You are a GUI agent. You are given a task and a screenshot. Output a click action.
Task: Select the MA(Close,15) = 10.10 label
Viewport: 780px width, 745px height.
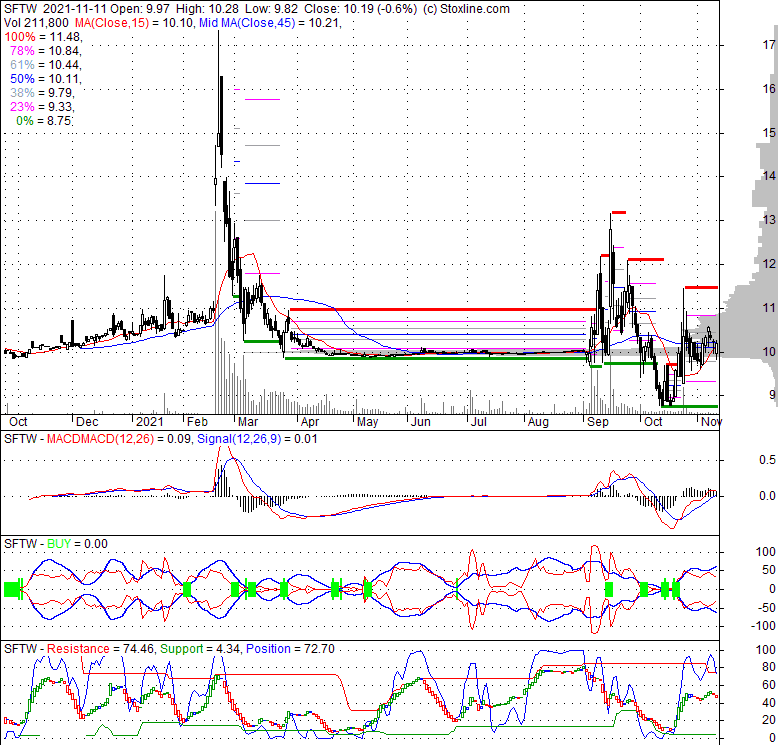click(134, 23)
